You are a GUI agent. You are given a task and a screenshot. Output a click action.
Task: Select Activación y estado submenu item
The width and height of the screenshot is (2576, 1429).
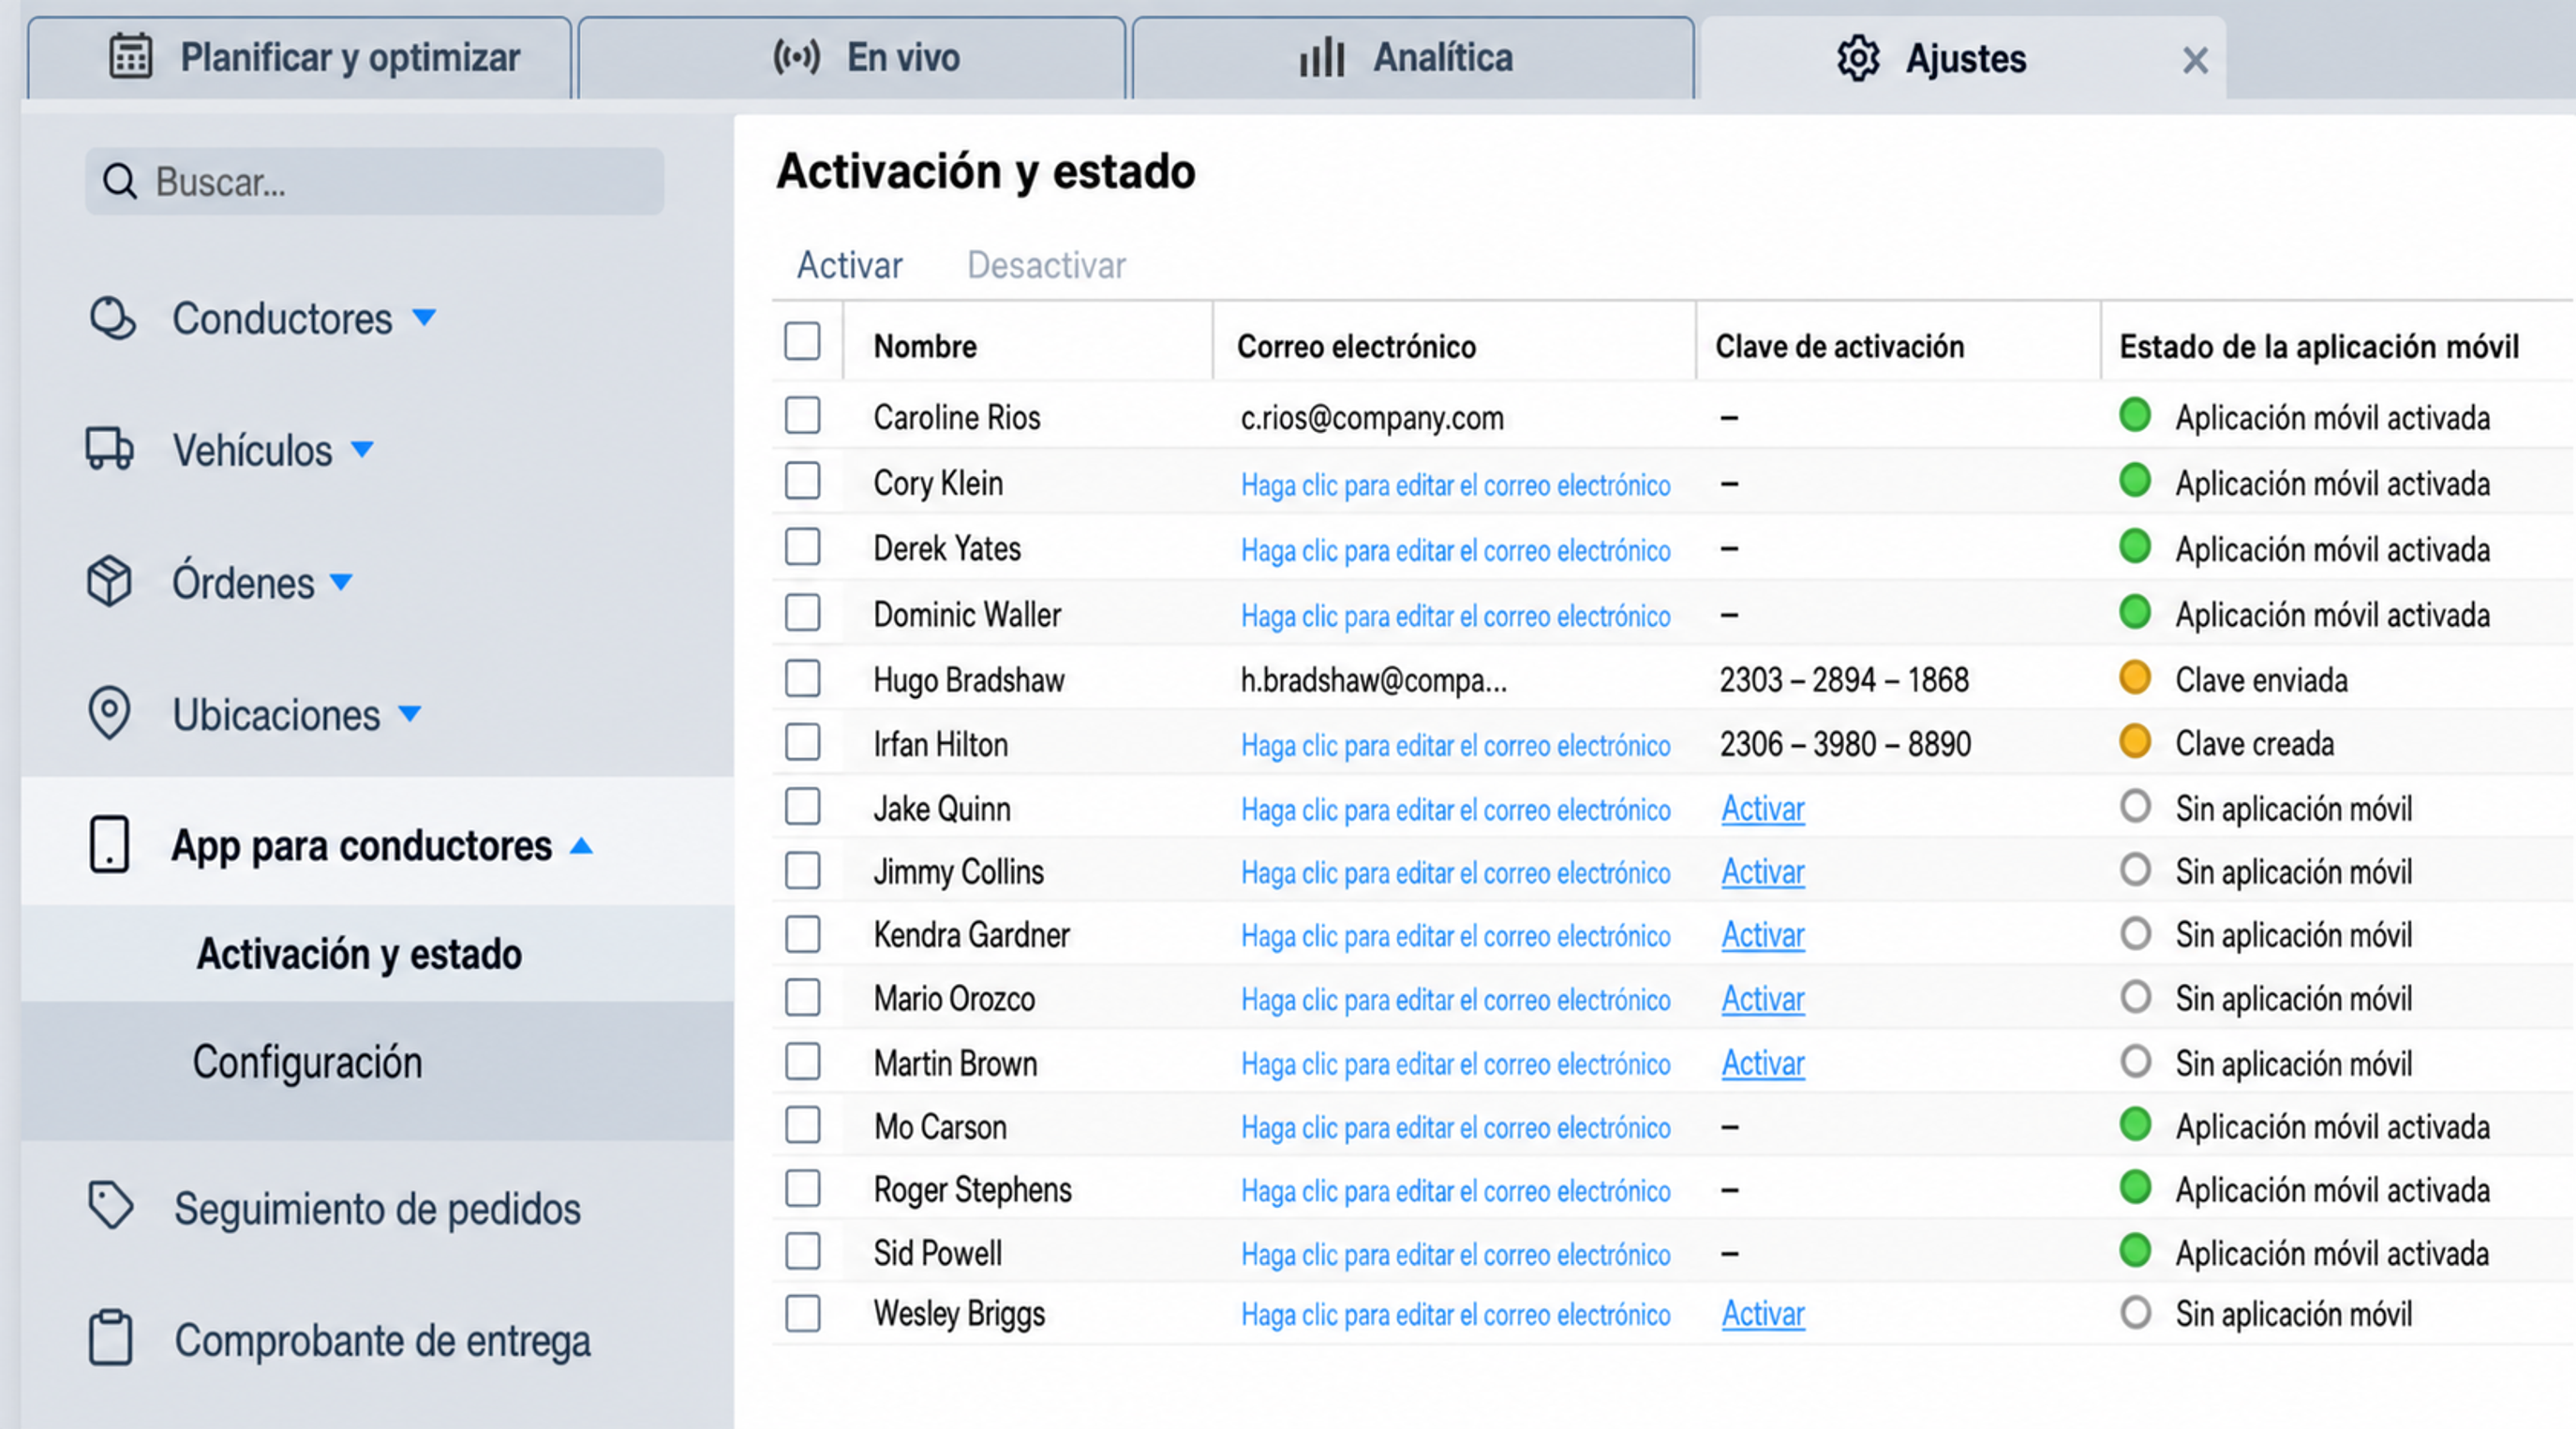pyautogui.click(x=378, y=954)
